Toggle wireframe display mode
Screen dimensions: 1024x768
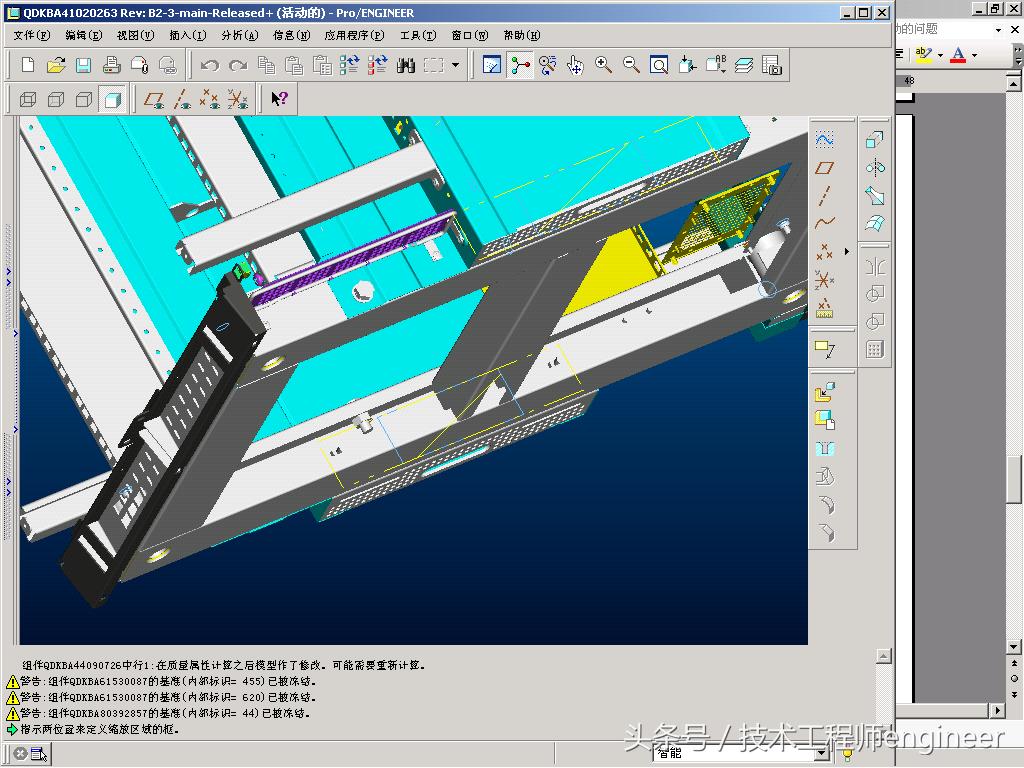point(28,99)
